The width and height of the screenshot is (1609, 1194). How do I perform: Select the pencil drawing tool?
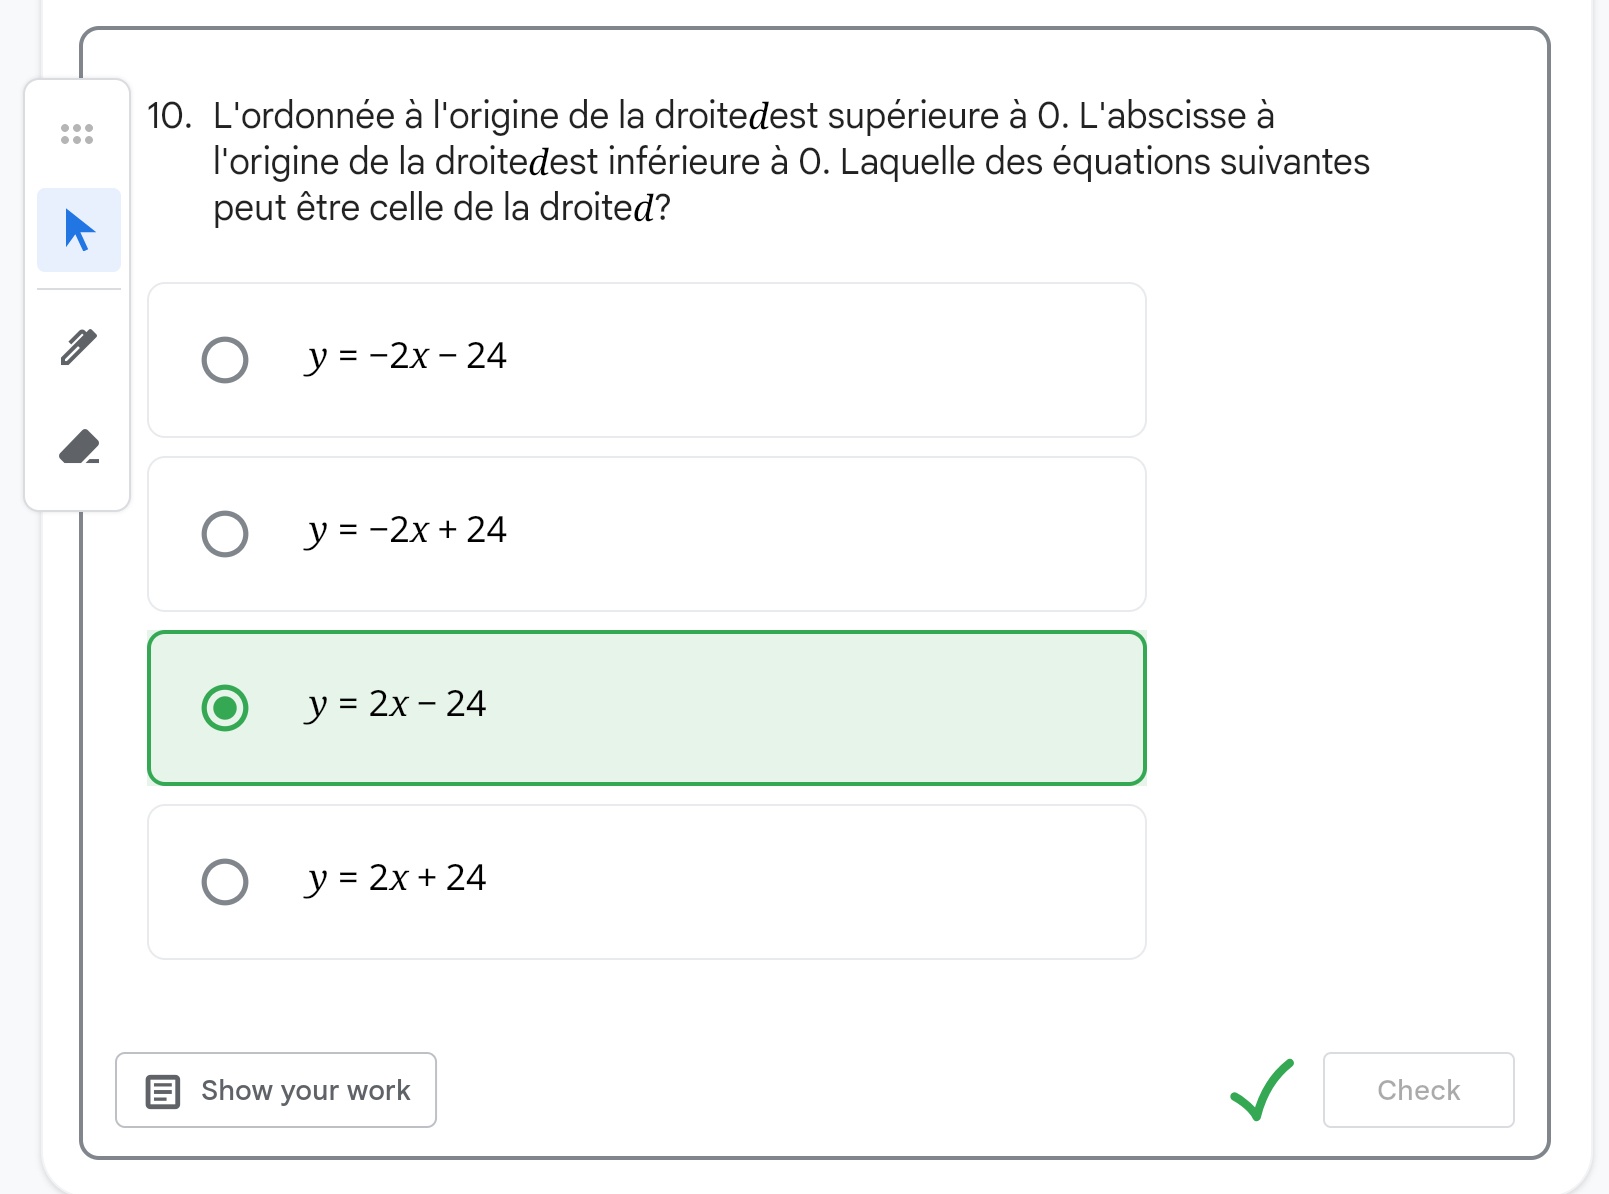pyautogui.click(x=79, y=347)
